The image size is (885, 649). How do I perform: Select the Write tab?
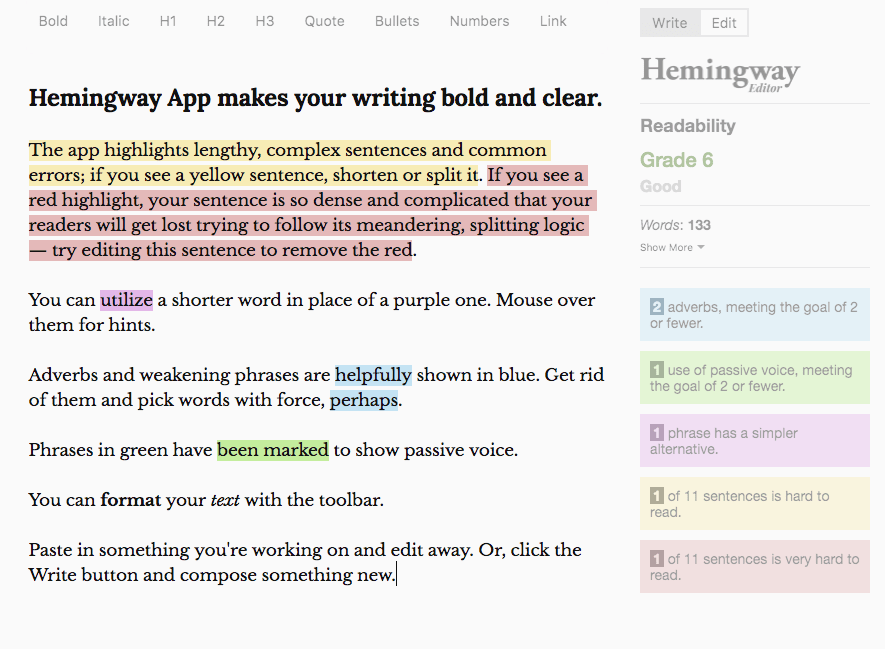669,22
